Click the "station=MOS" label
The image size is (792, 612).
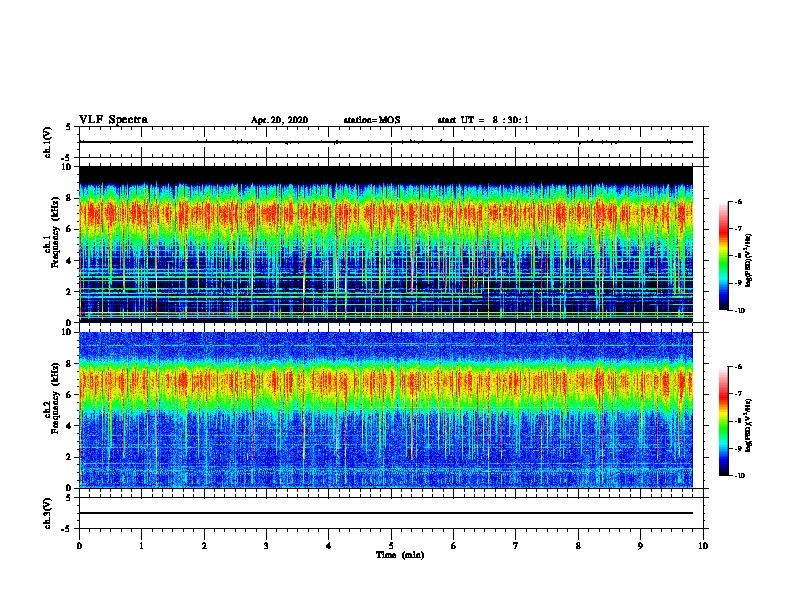click(x=372, y=120)
